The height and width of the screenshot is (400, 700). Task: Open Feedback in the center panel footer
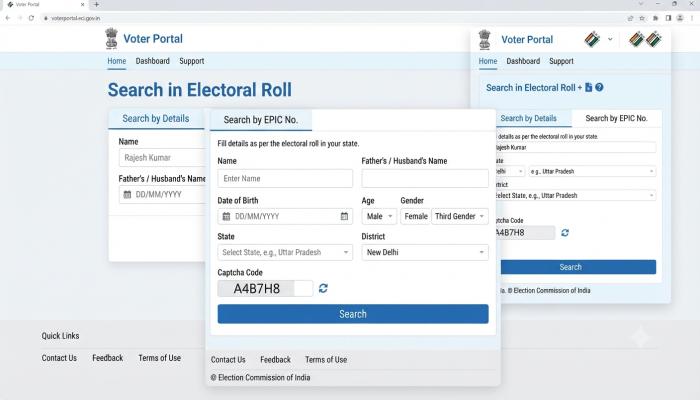pyautogui.click(x=275, y=359)
